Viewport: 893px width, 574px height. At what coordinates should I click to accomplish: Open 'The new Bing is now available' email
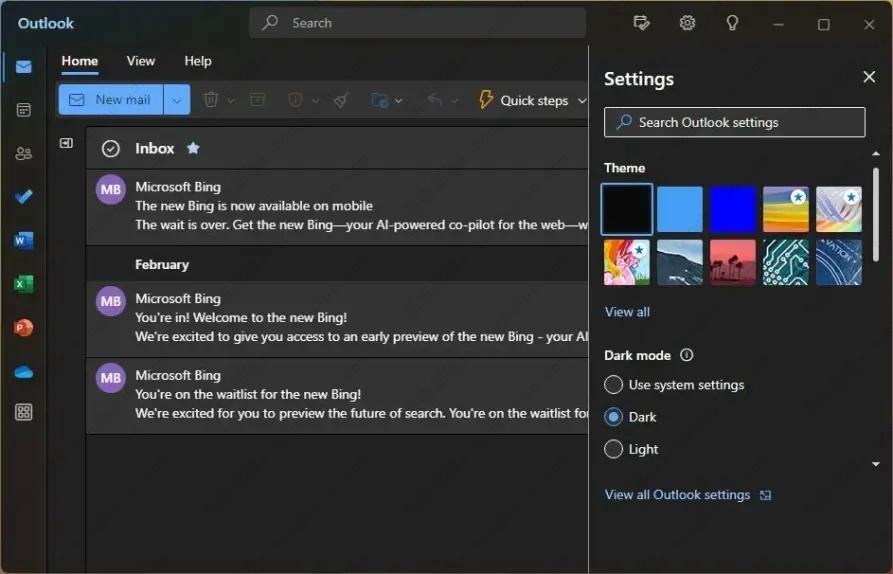(x=337, y=207)
